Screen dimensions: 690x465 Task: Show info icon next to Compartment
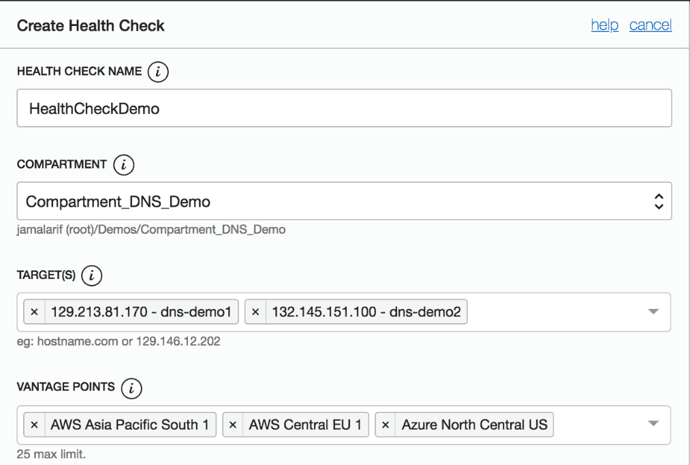coord(123,165)
